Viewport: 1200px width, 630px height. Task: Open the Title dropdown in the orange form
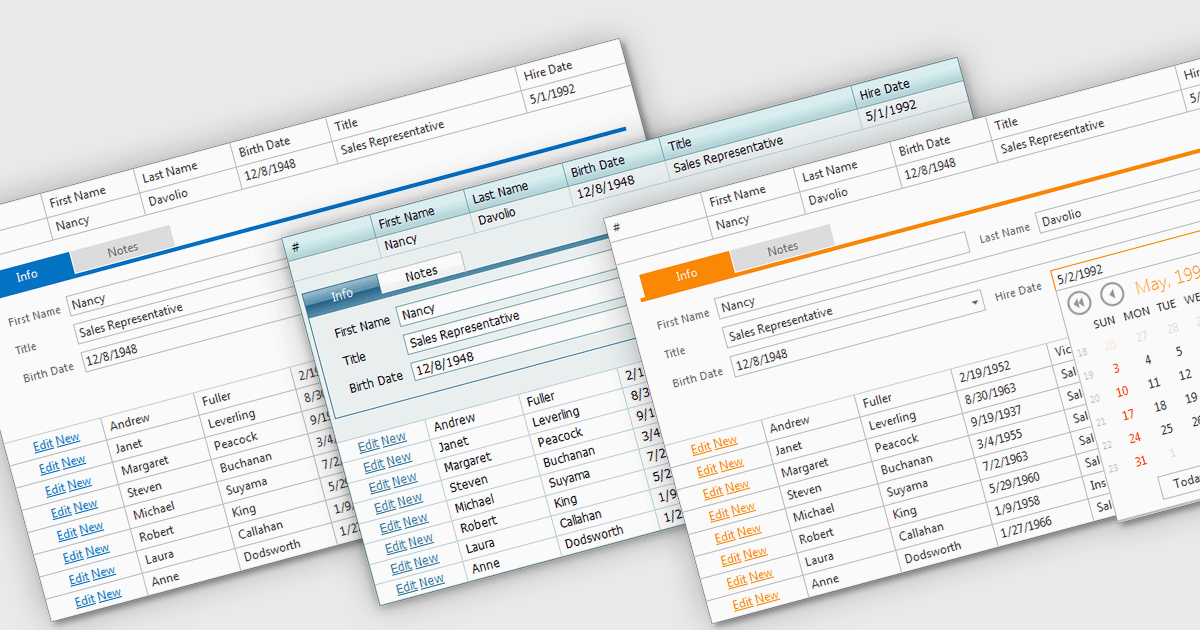click(975, 301)
